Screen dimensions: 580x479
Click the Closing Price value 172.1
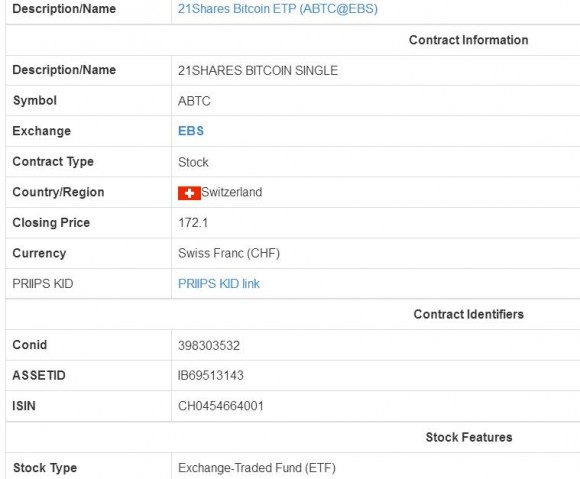(x=193, y=223)
